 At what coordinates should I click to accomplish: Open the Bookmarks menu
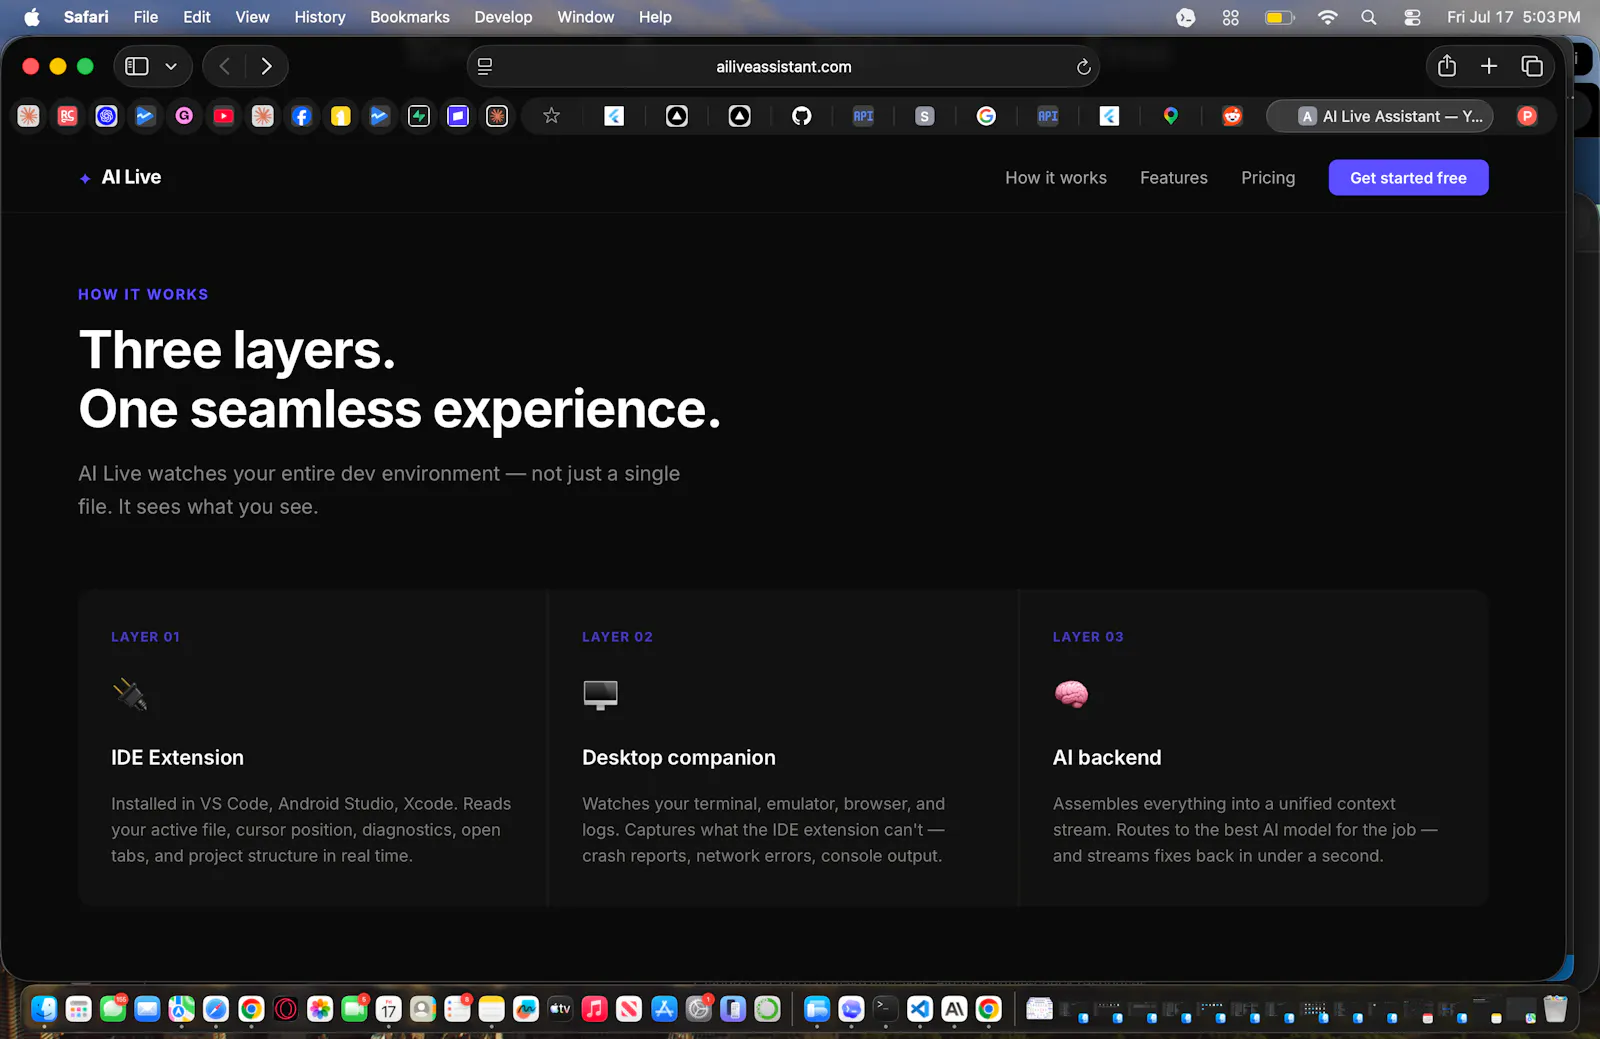click(410, 17)
